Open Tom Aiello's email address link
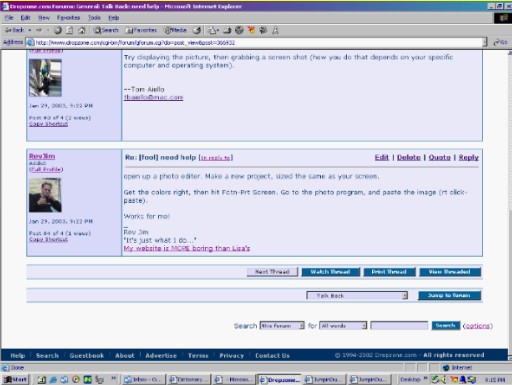The height and width of the screenshot is (385, 512). 153,97
